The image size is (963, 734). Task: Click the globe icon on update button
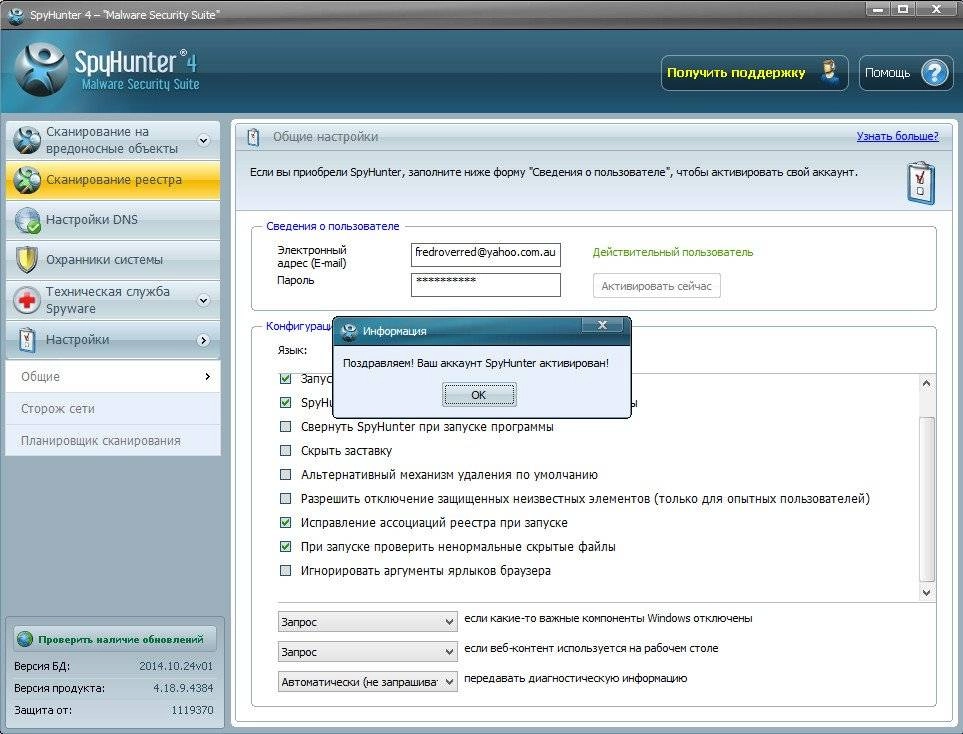pos(25,639)
